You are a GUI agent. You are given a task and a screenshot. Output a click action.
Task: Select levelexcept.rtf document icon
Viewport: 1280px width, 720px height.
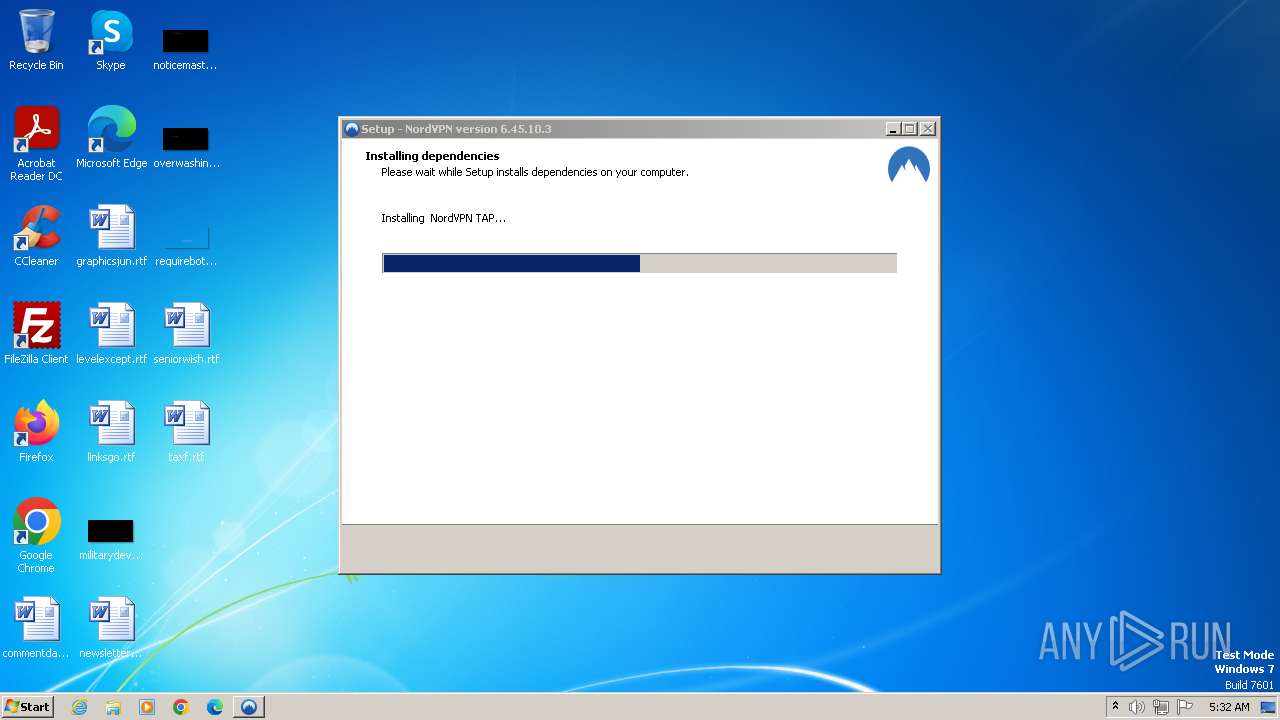click(x=111, y=334)
